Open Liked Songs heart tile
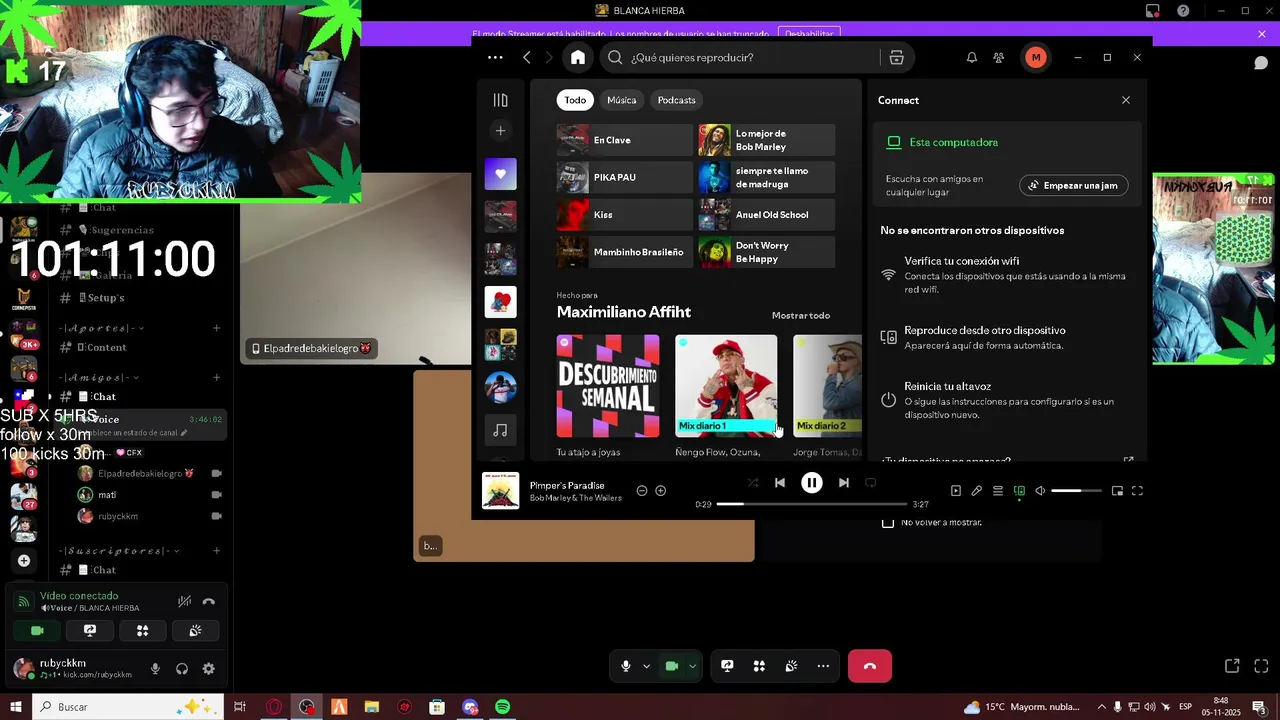 [x=501, y=174]
